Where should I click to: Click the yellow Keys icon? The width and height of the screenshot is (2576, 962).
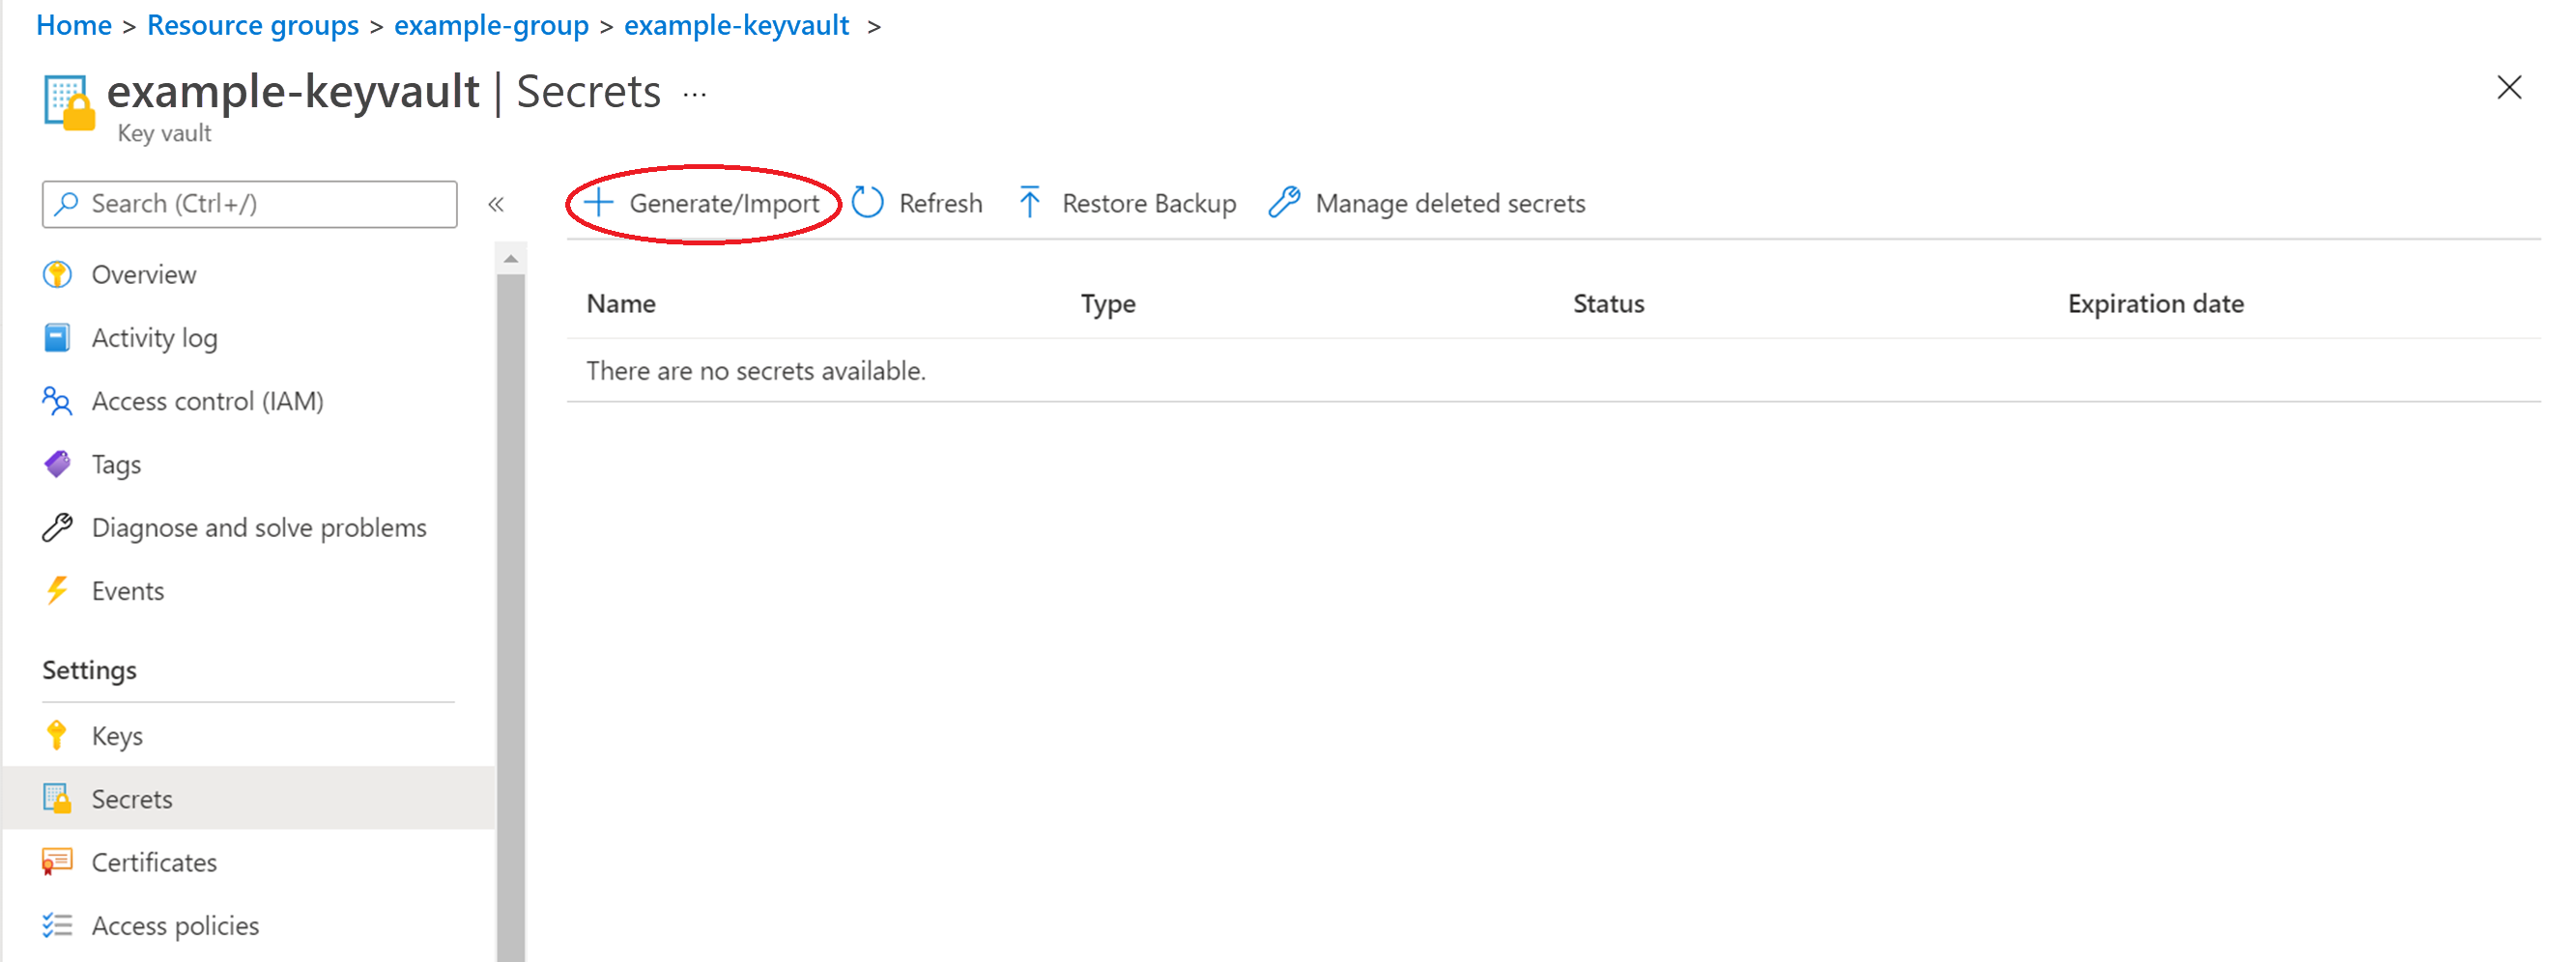point(57,735)
